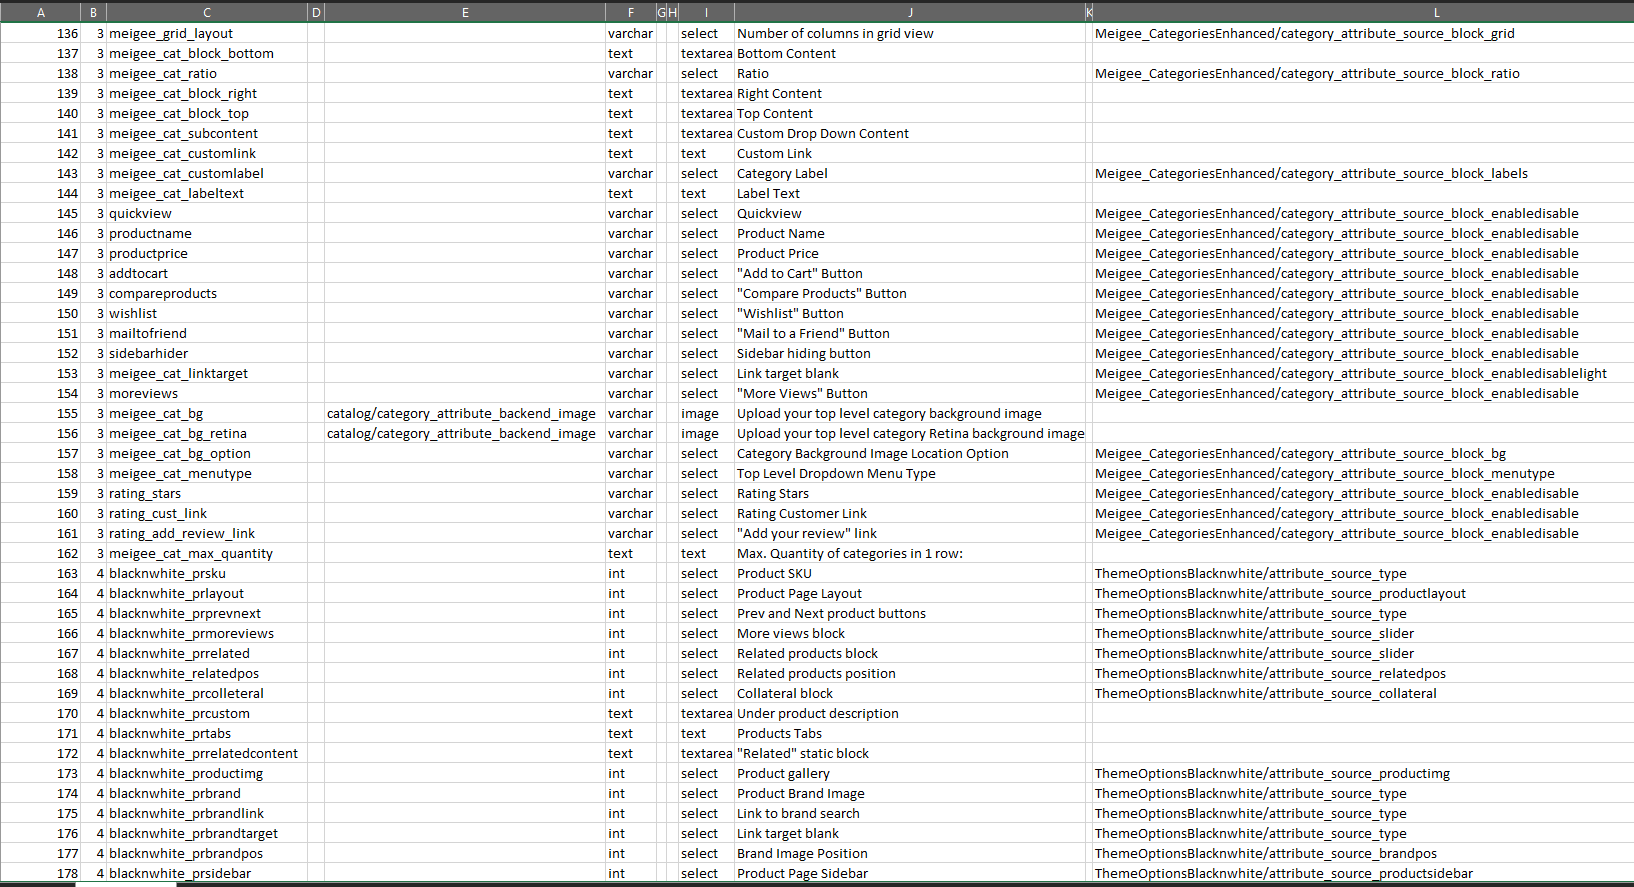Click cell 'Upload your top level category background image'

point(910,413)
